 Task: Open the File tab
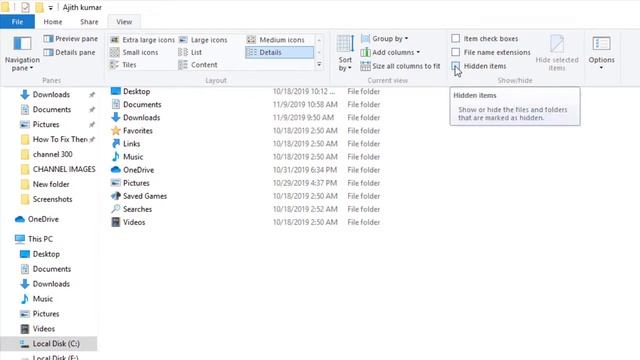pos(18,22)
